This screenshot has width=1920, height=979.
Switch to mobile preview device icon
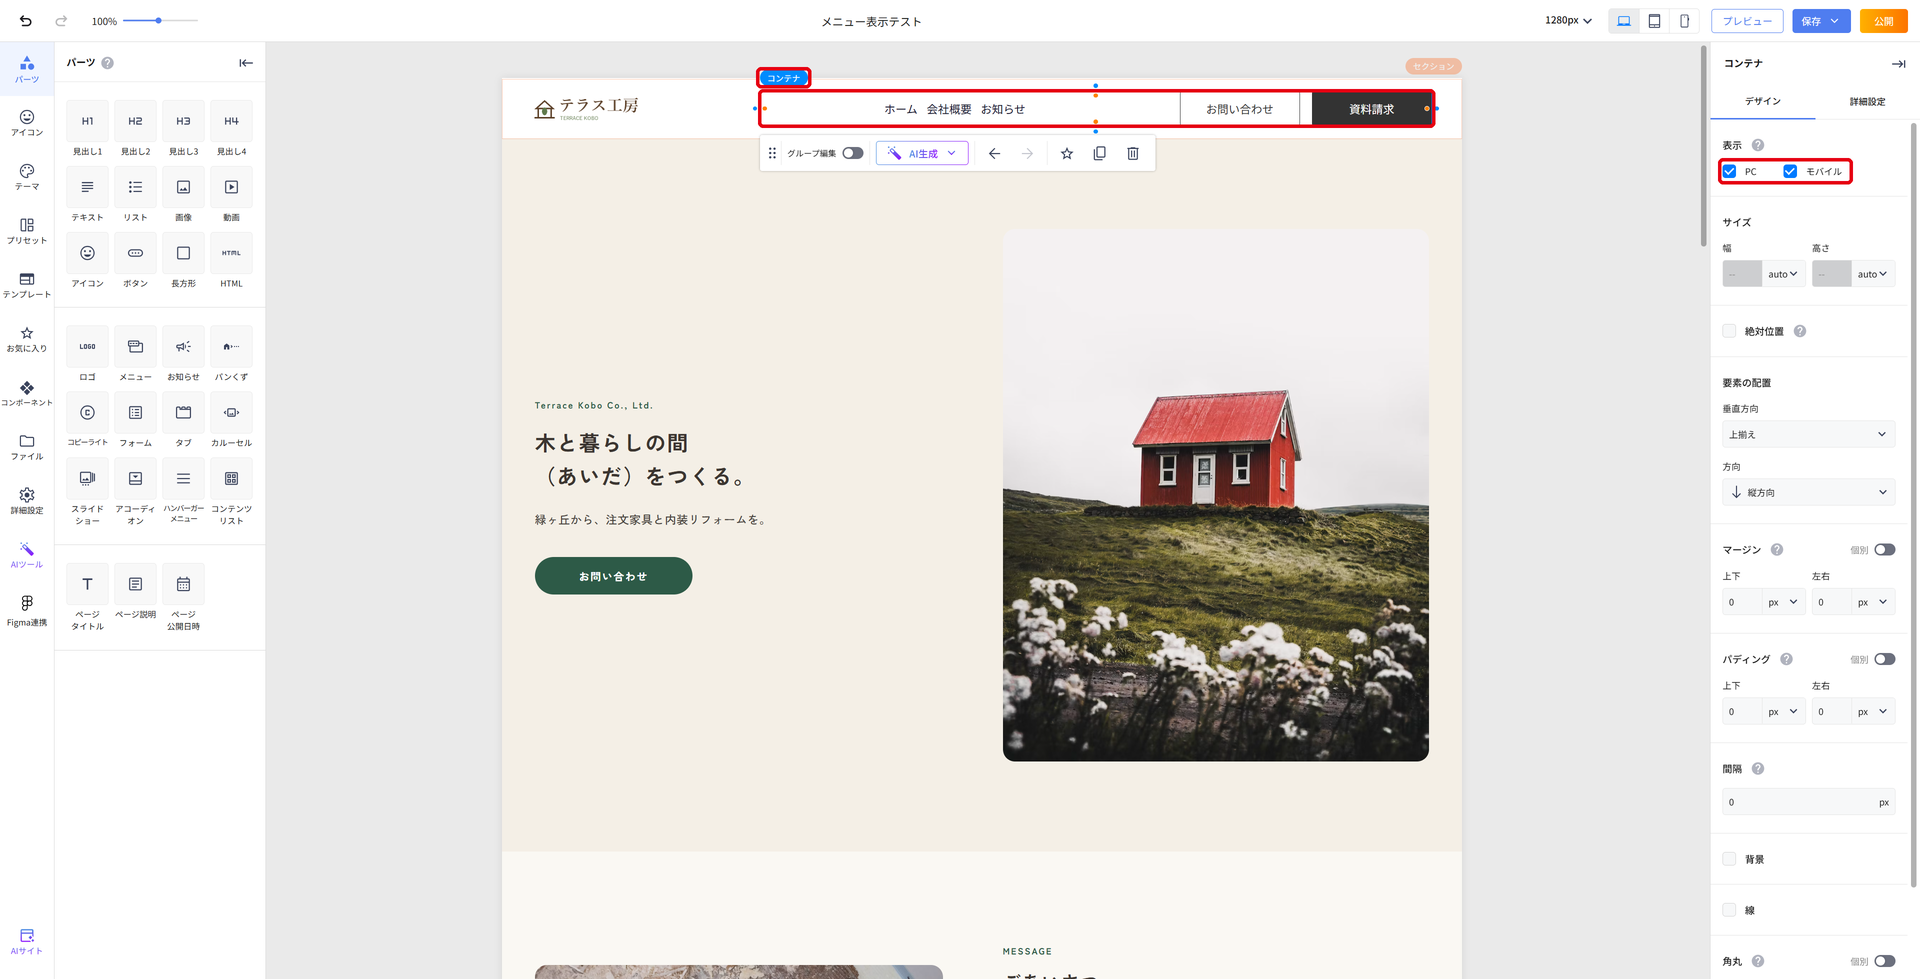pos(1684,21)
